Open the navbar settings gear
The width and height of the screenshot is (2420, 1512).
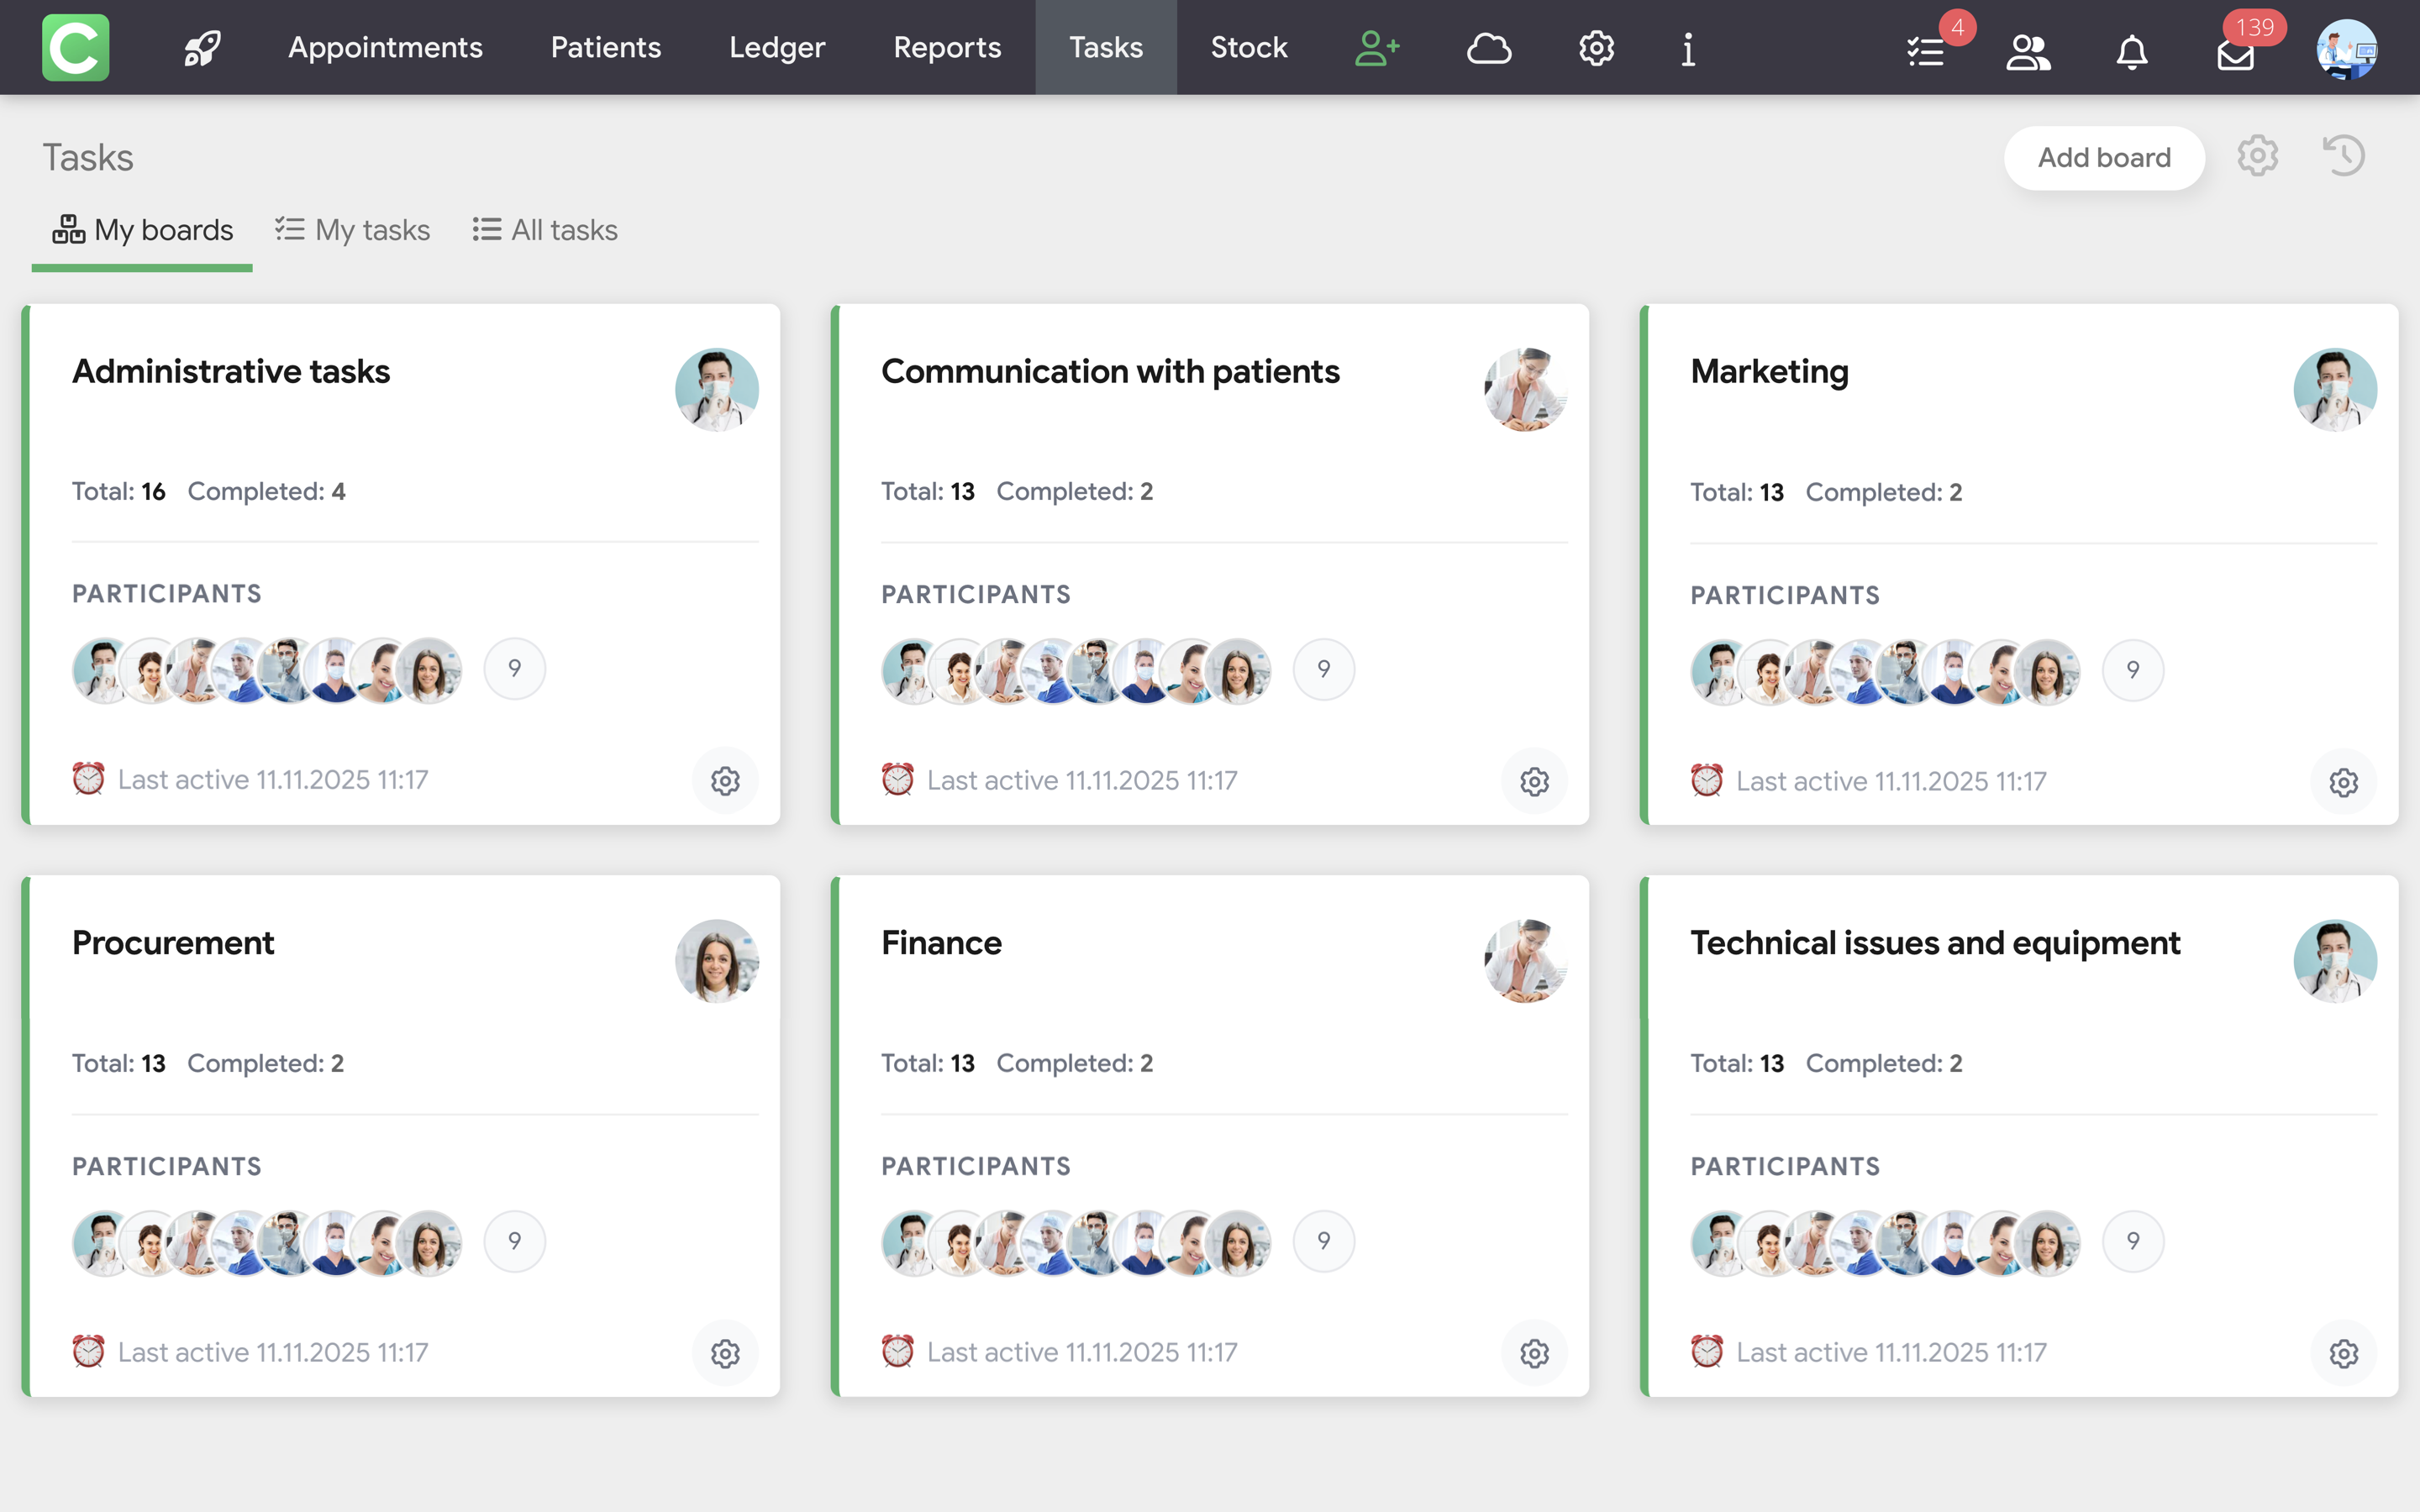pyautogui.click(x=1596, y=47)
